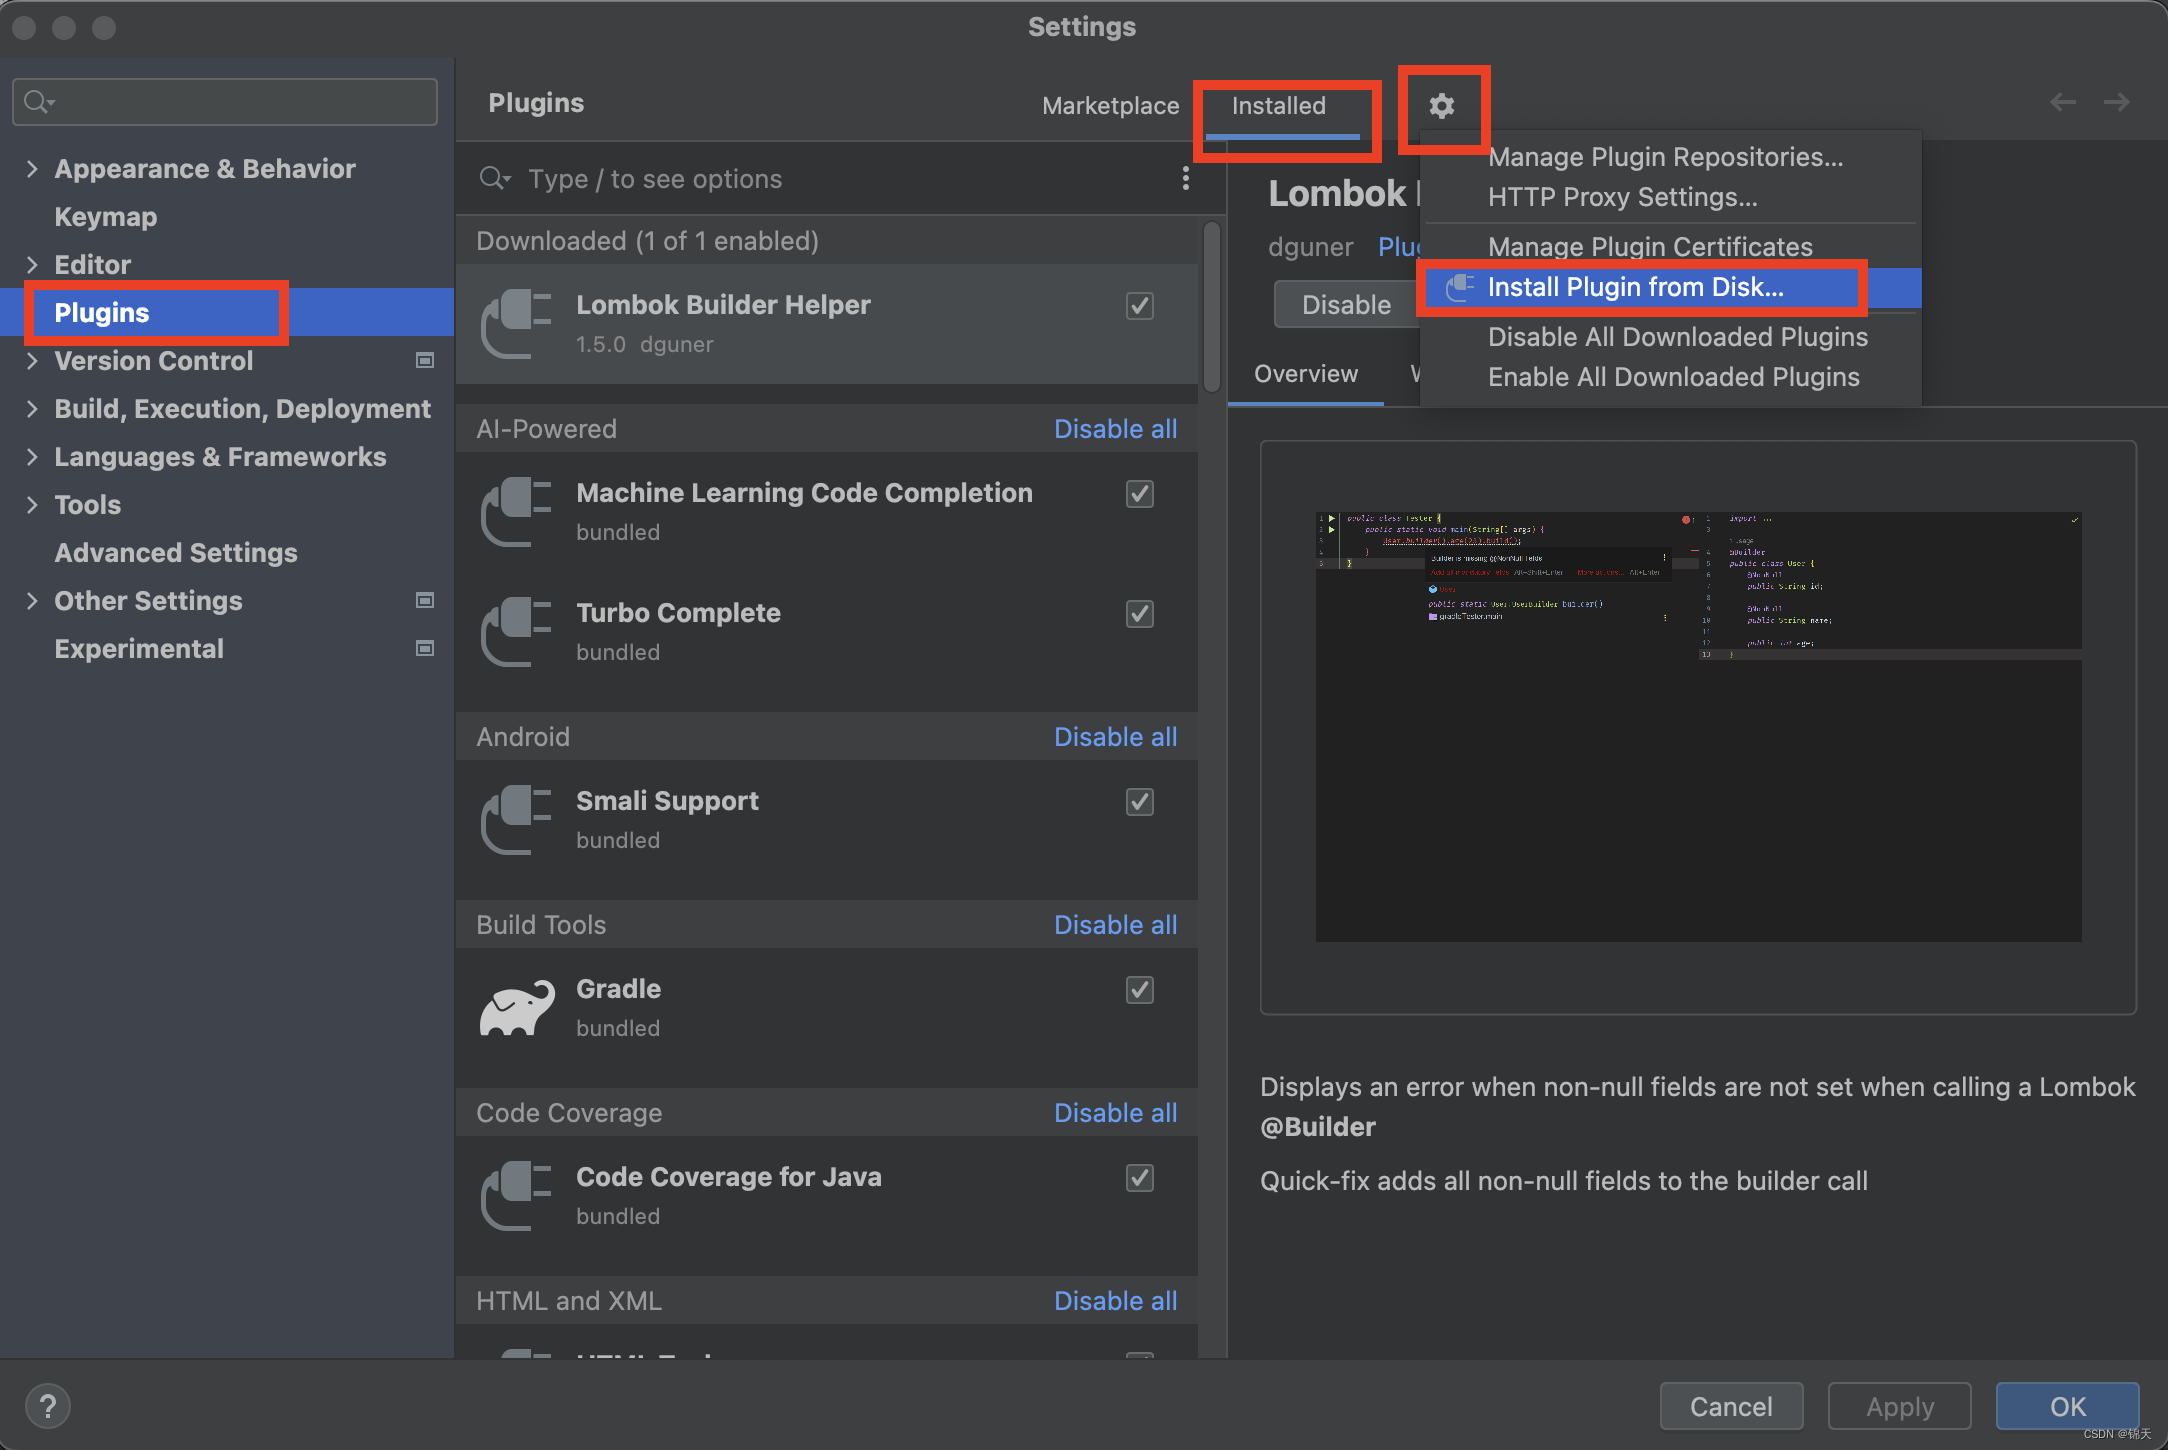Screen dimensions: 2168x1450
Task: Expand the Languages & Frameworks section
Action: 32,457
